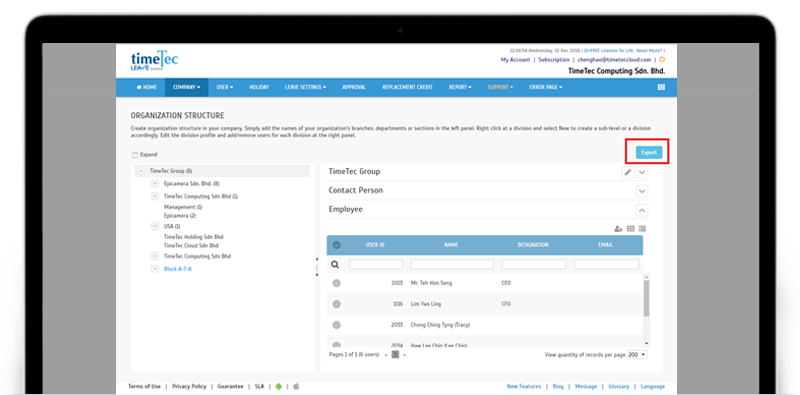Open the My Account link
Viewport: 800px width, 395px height.
(515, 60)
